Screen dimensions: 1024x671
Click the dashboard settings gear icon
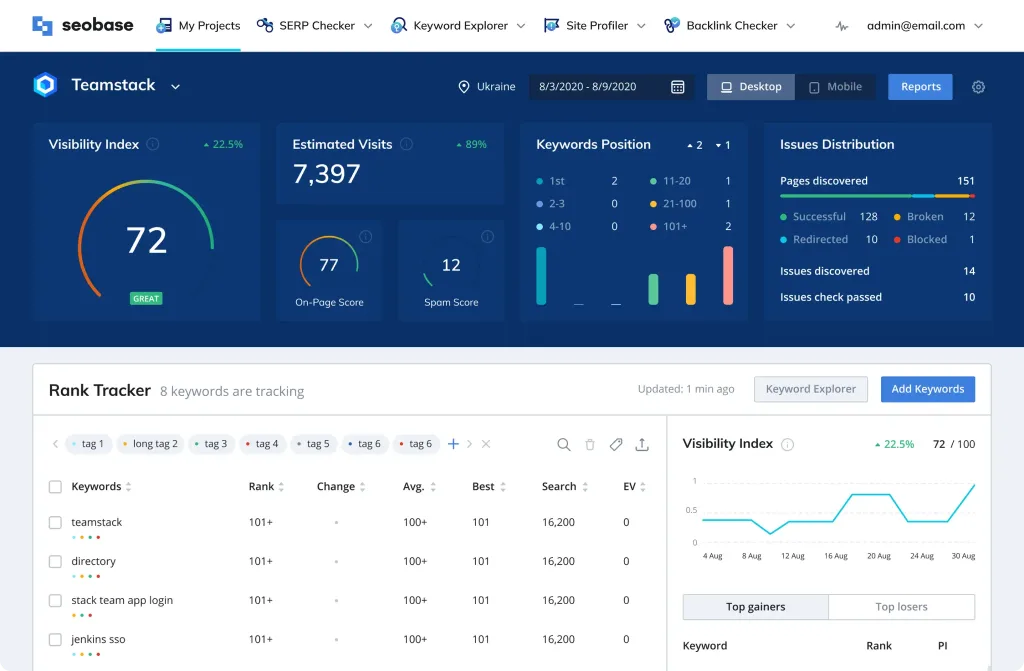pyautogui.click(x=978, y=87)
